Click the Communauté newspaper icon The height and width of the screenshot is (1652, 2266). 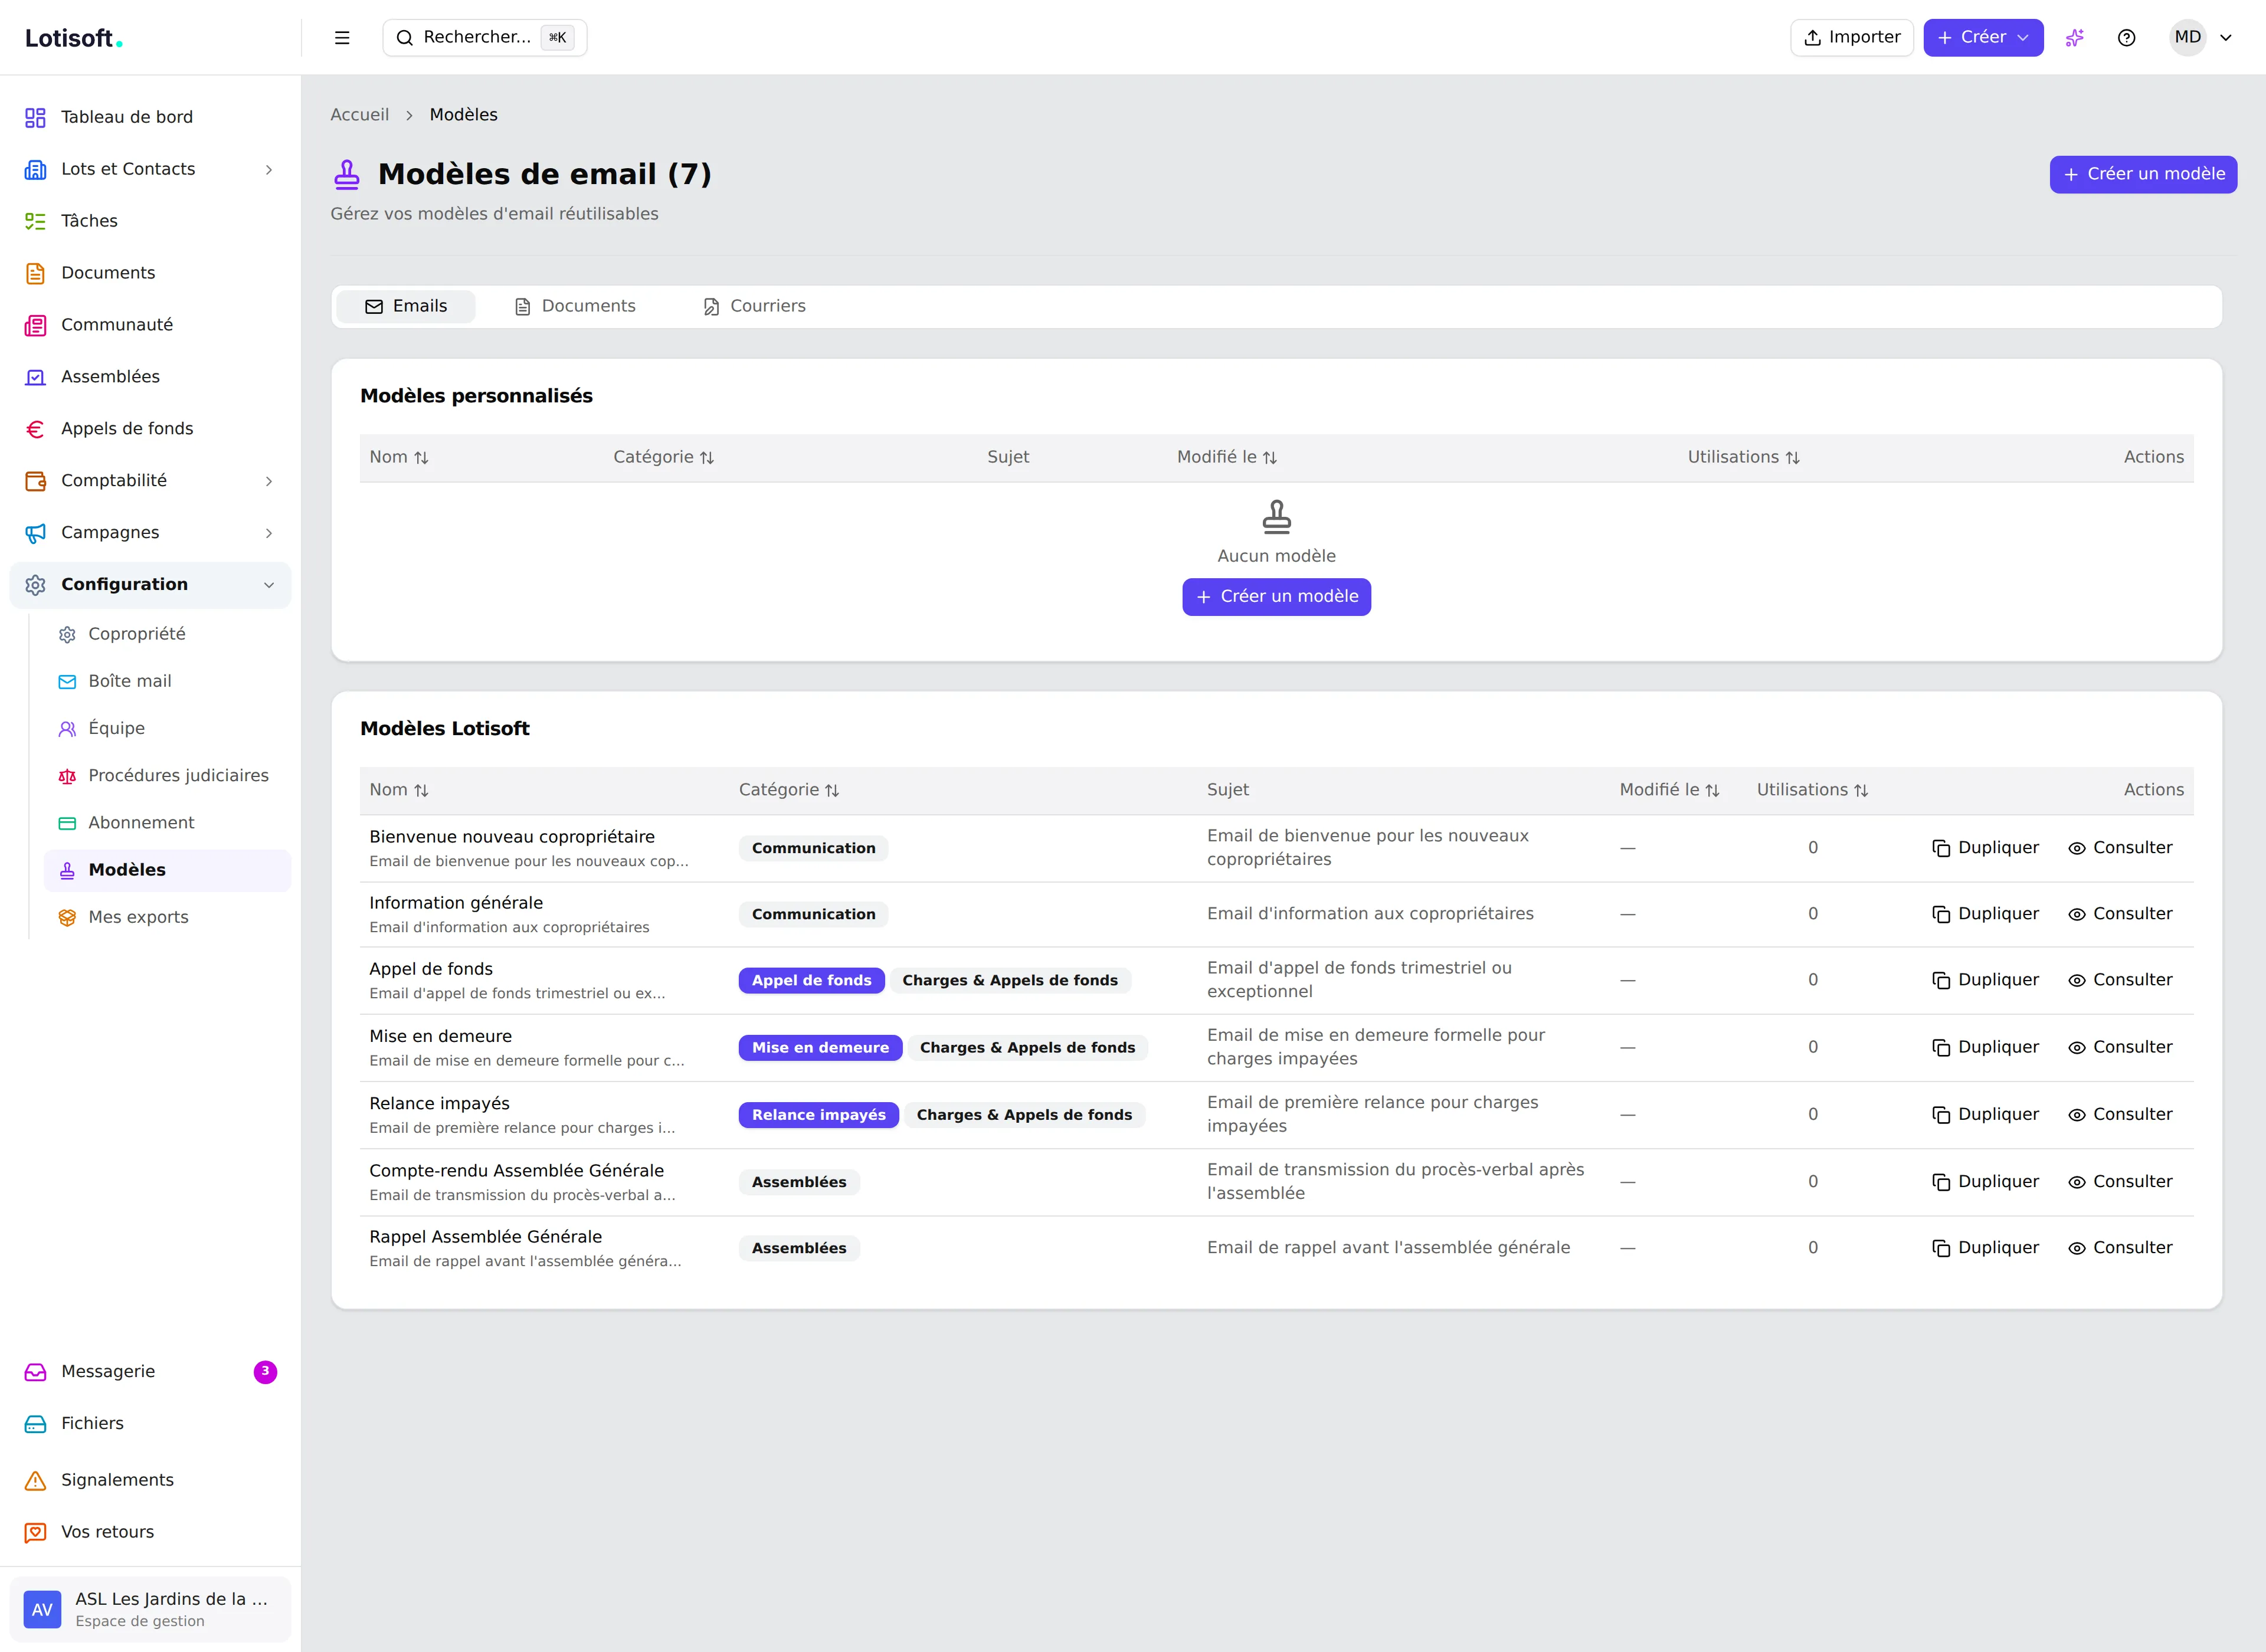(x=36, y=326)
